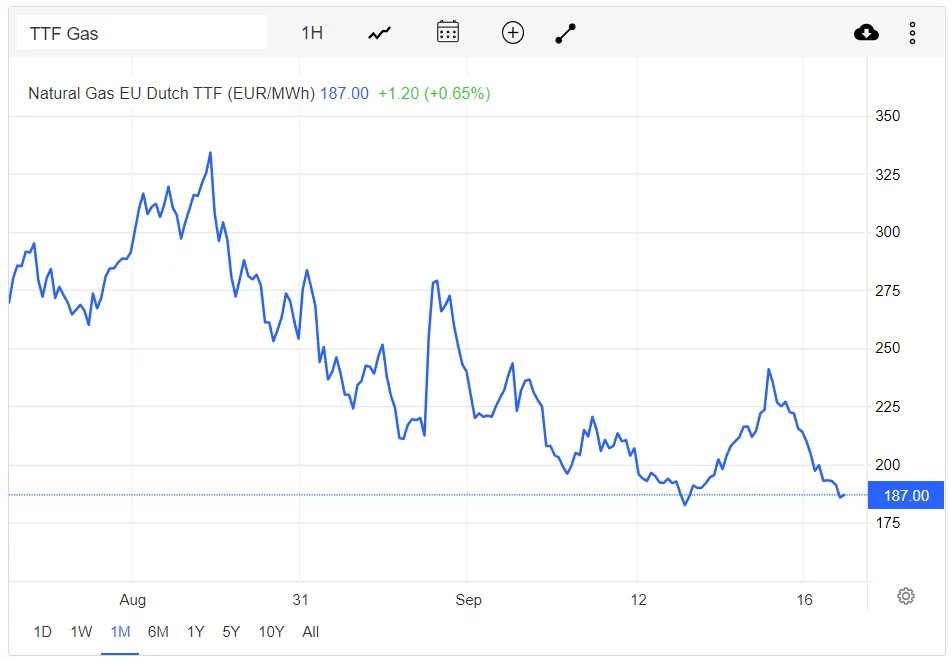
Task: Select the 6M time range
Action: (x=158, y=631)
